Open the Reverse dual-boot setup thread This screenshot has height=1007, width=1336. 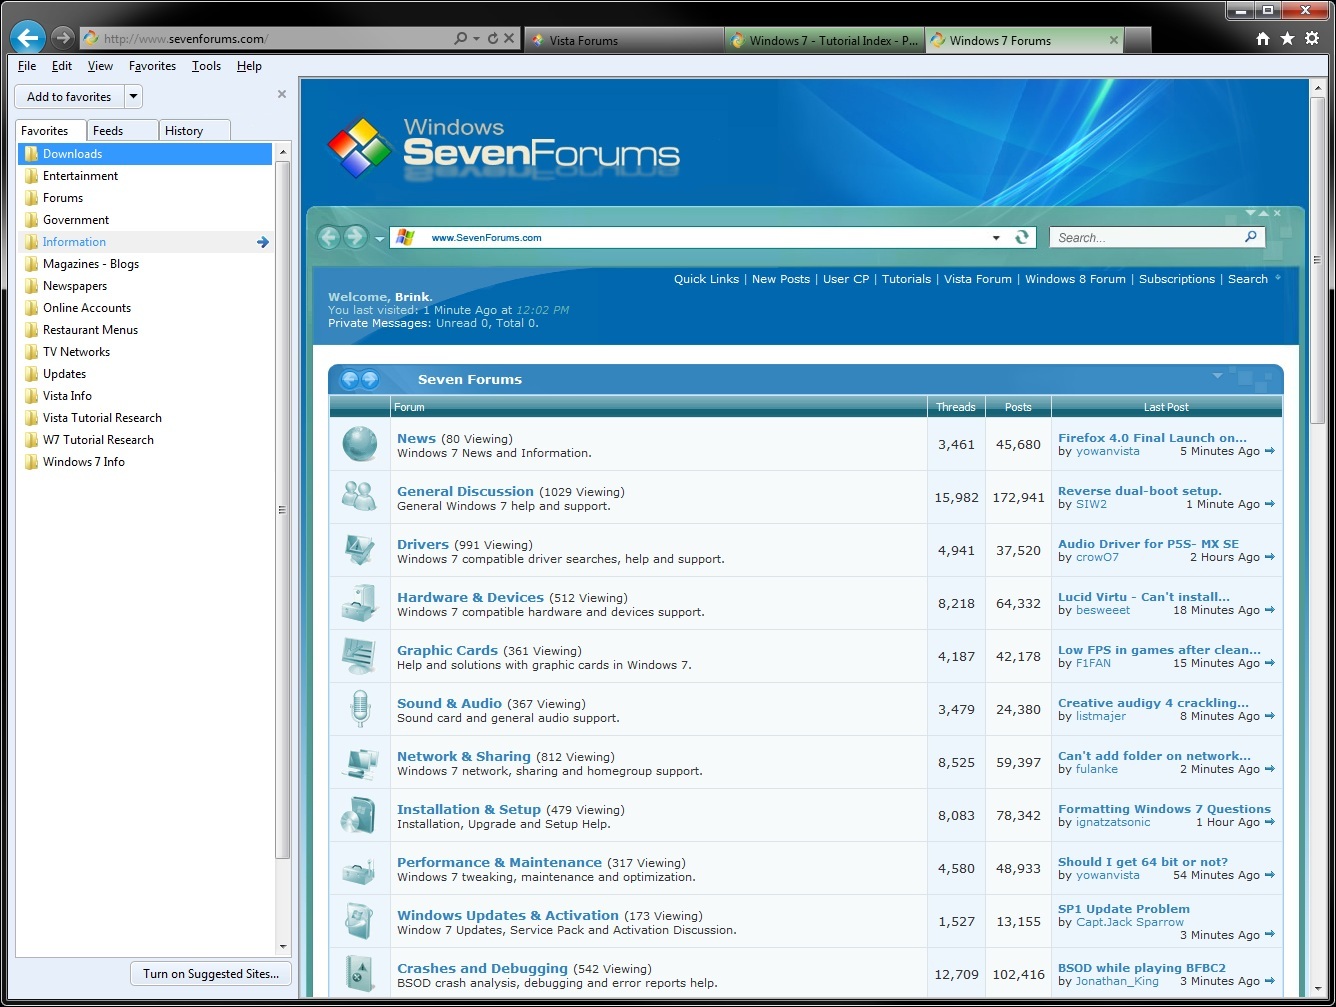coord(1140,490)
